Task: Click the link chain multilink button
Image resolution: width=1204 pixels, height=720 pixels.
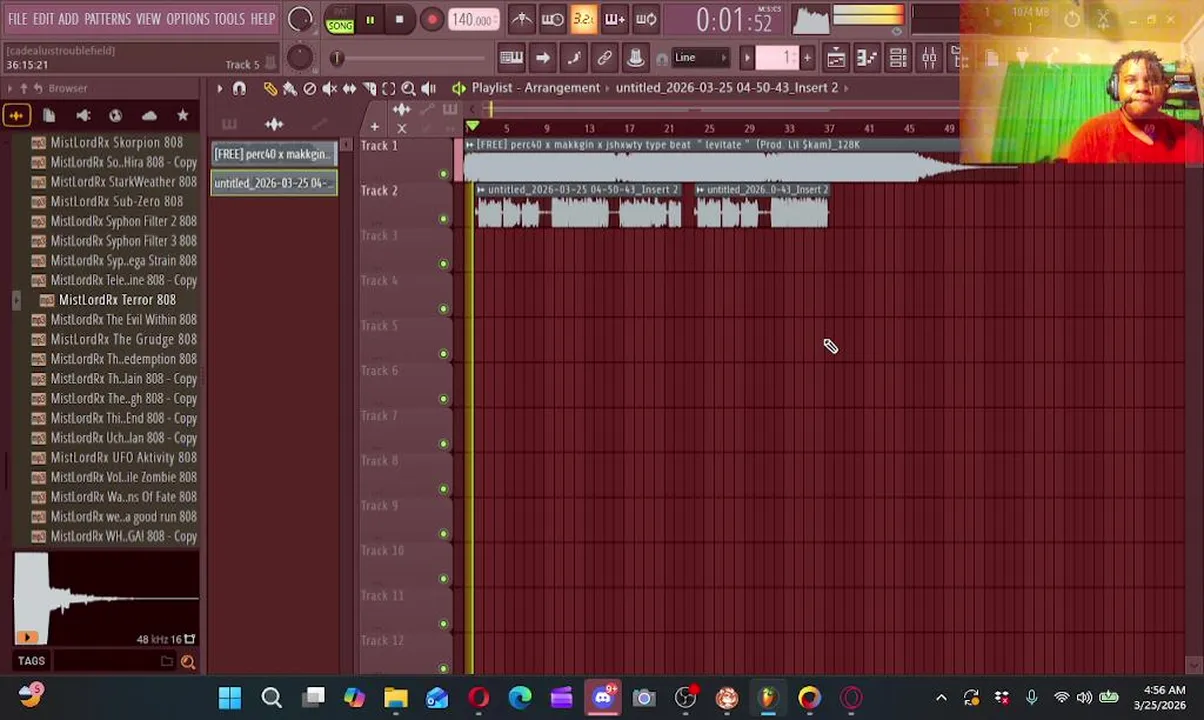Action: pos(604,58)
